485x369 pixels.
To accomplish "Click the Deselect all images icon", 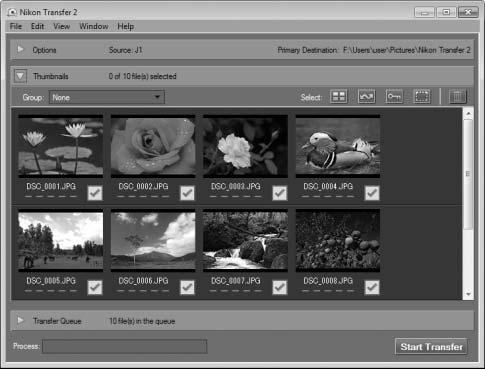I will pyautogui.click(x=422, y=97).
